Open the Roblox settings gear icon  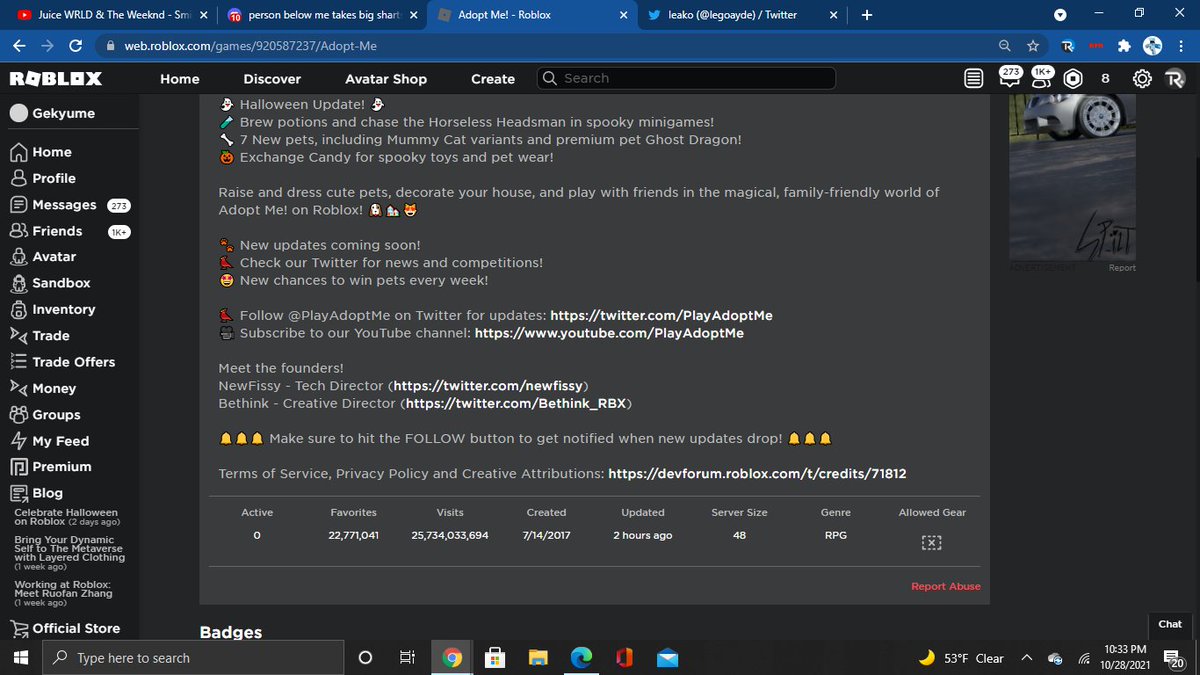[x=1141, y=79]
